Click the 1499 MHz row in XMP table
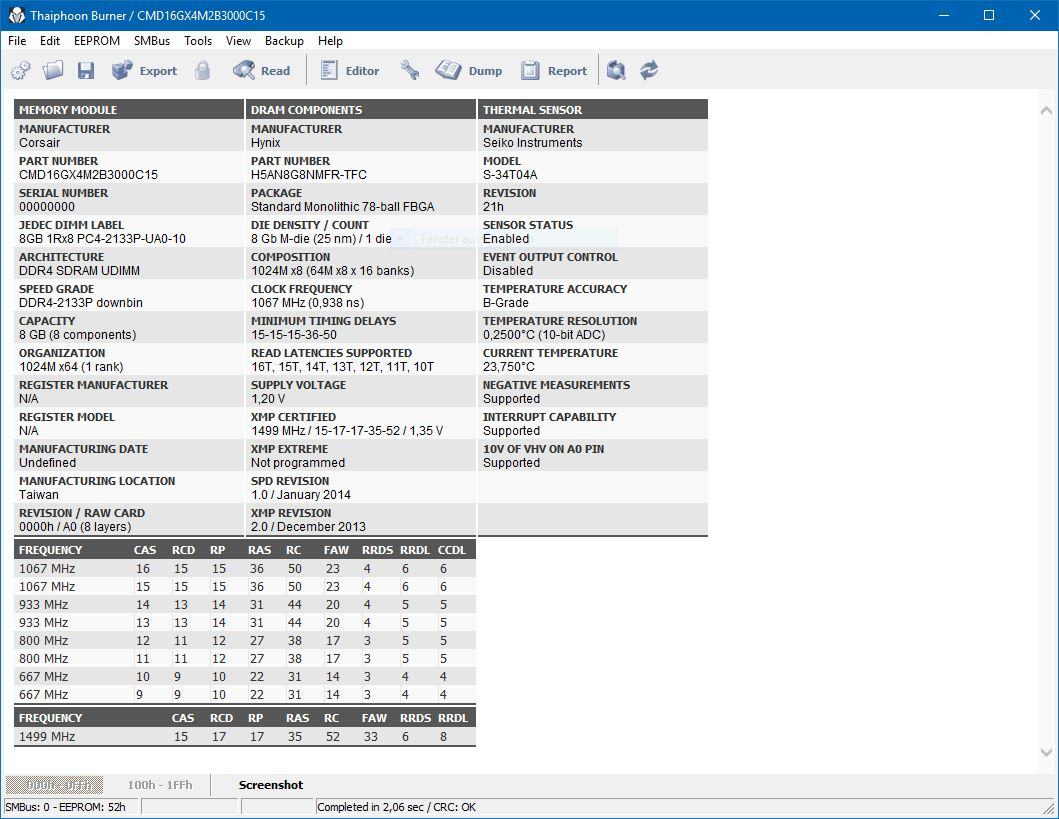 pos(244,737)
